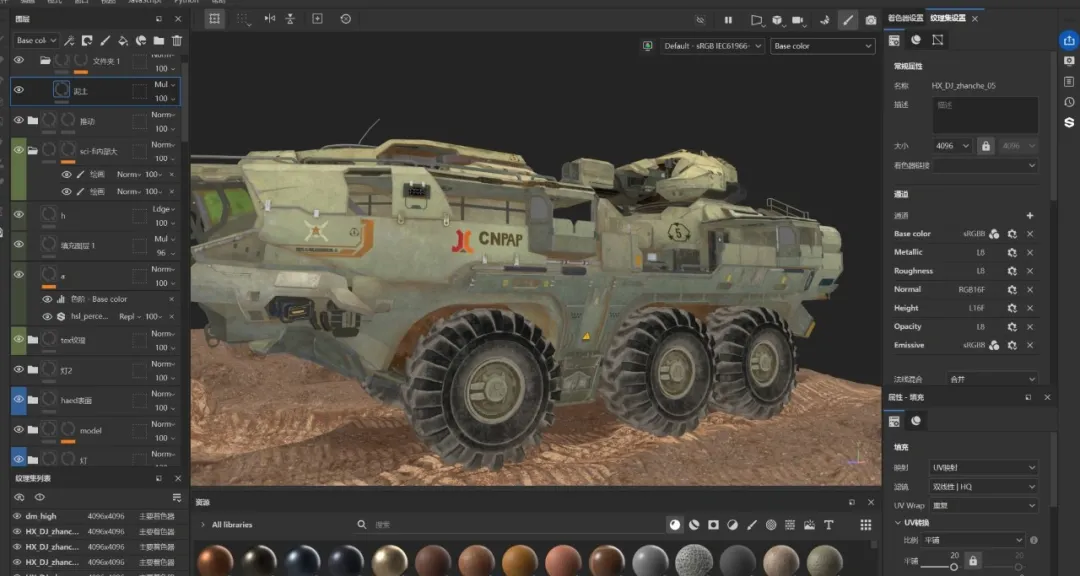Open the UV projection mapping dropdown
This screenshot has width=1080, height=576.
point(984,468)
